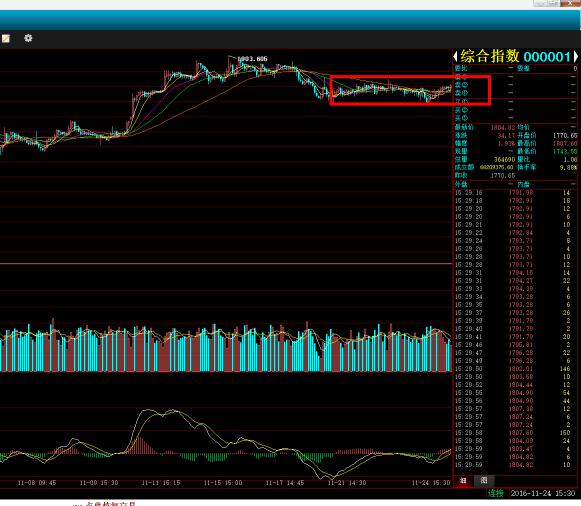Click the 11-24 15:30 time axis label
This screenshot has width=581, height=506.
[431, 483]
